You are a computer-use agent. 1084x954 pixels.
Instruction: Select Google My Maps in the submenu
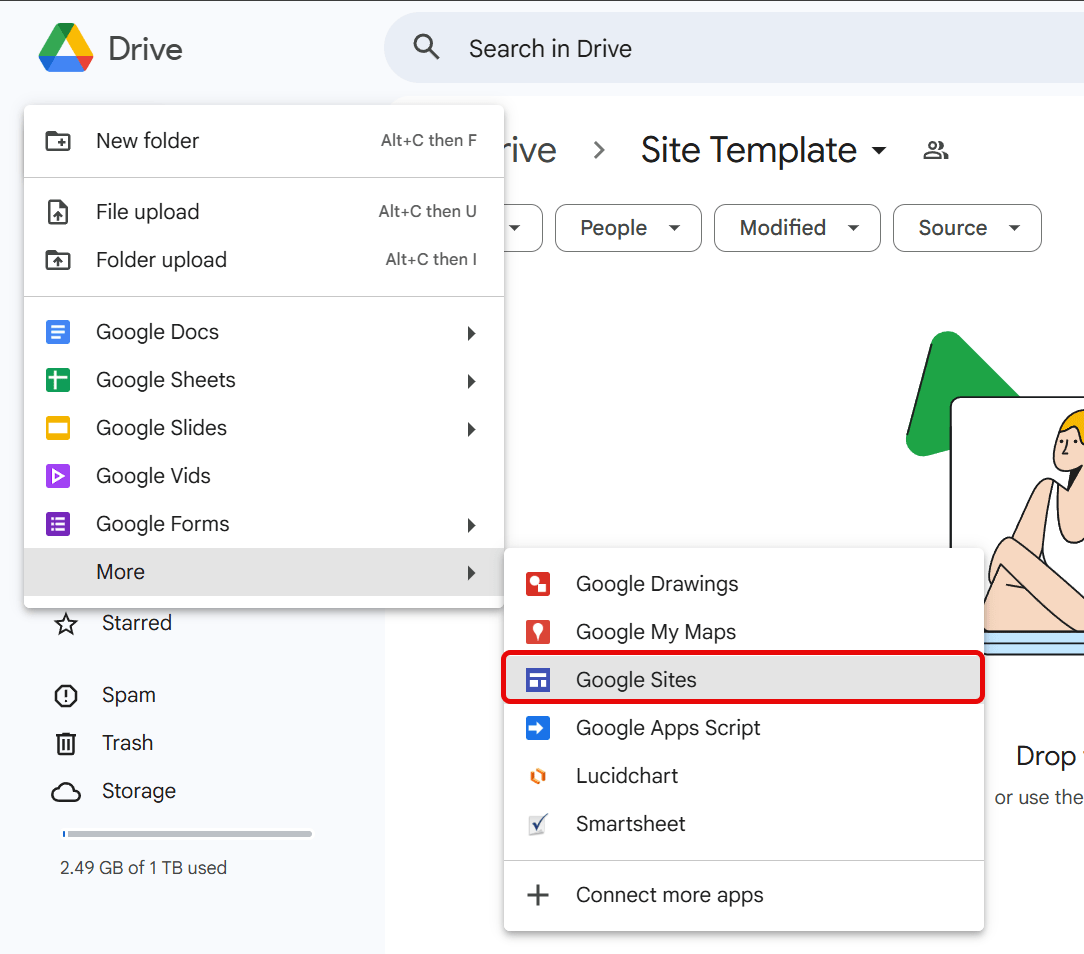point(743,632)
